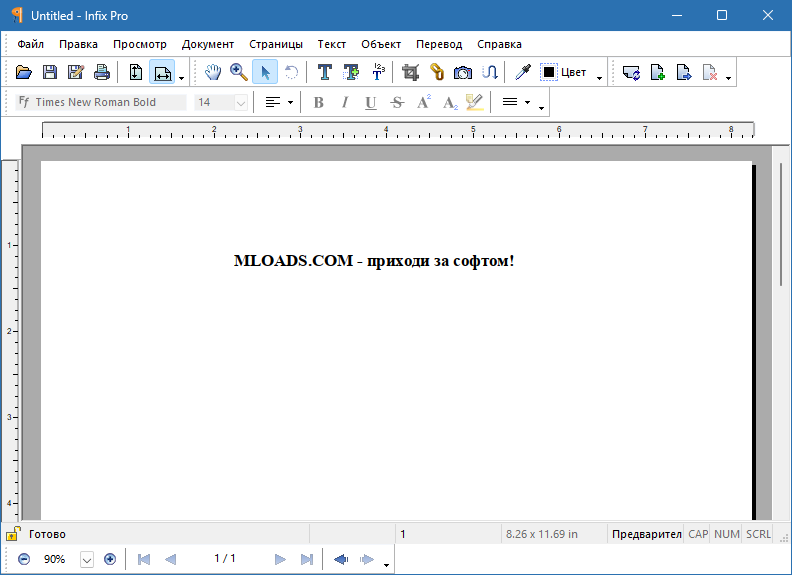Click the rotate tool icon
The height and width of the screenshot is (575, 792).
pos(291,72)
